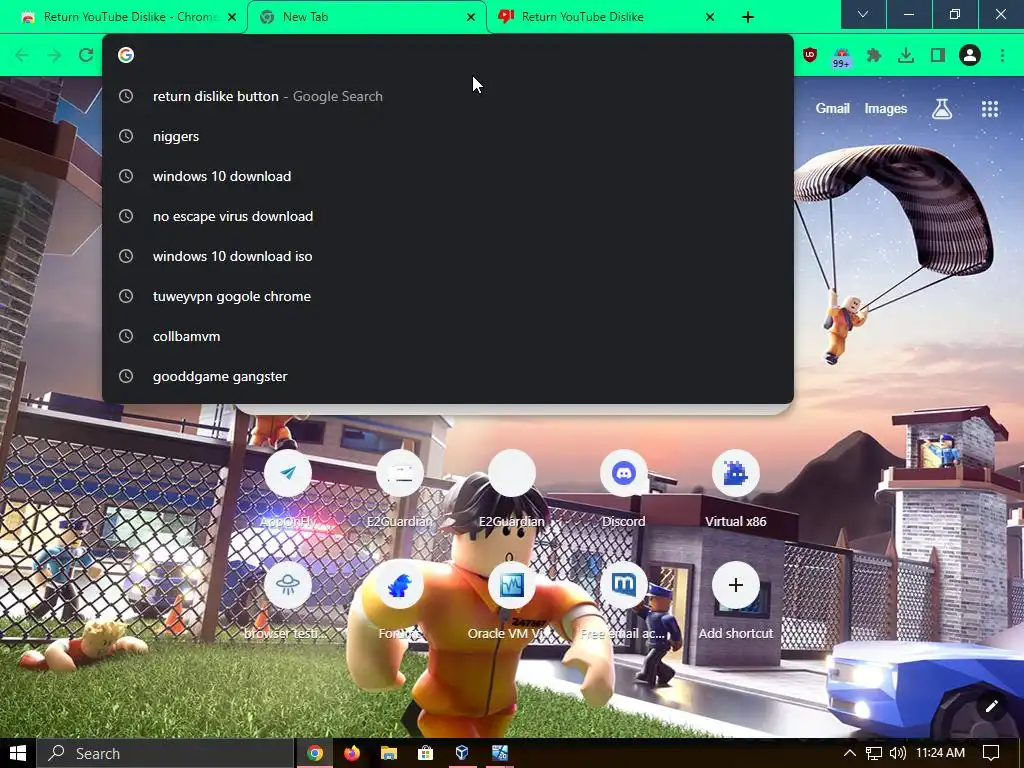Open the Gmail link
This screenshot has width=1024, height=768.
click(x=832, y=109)
